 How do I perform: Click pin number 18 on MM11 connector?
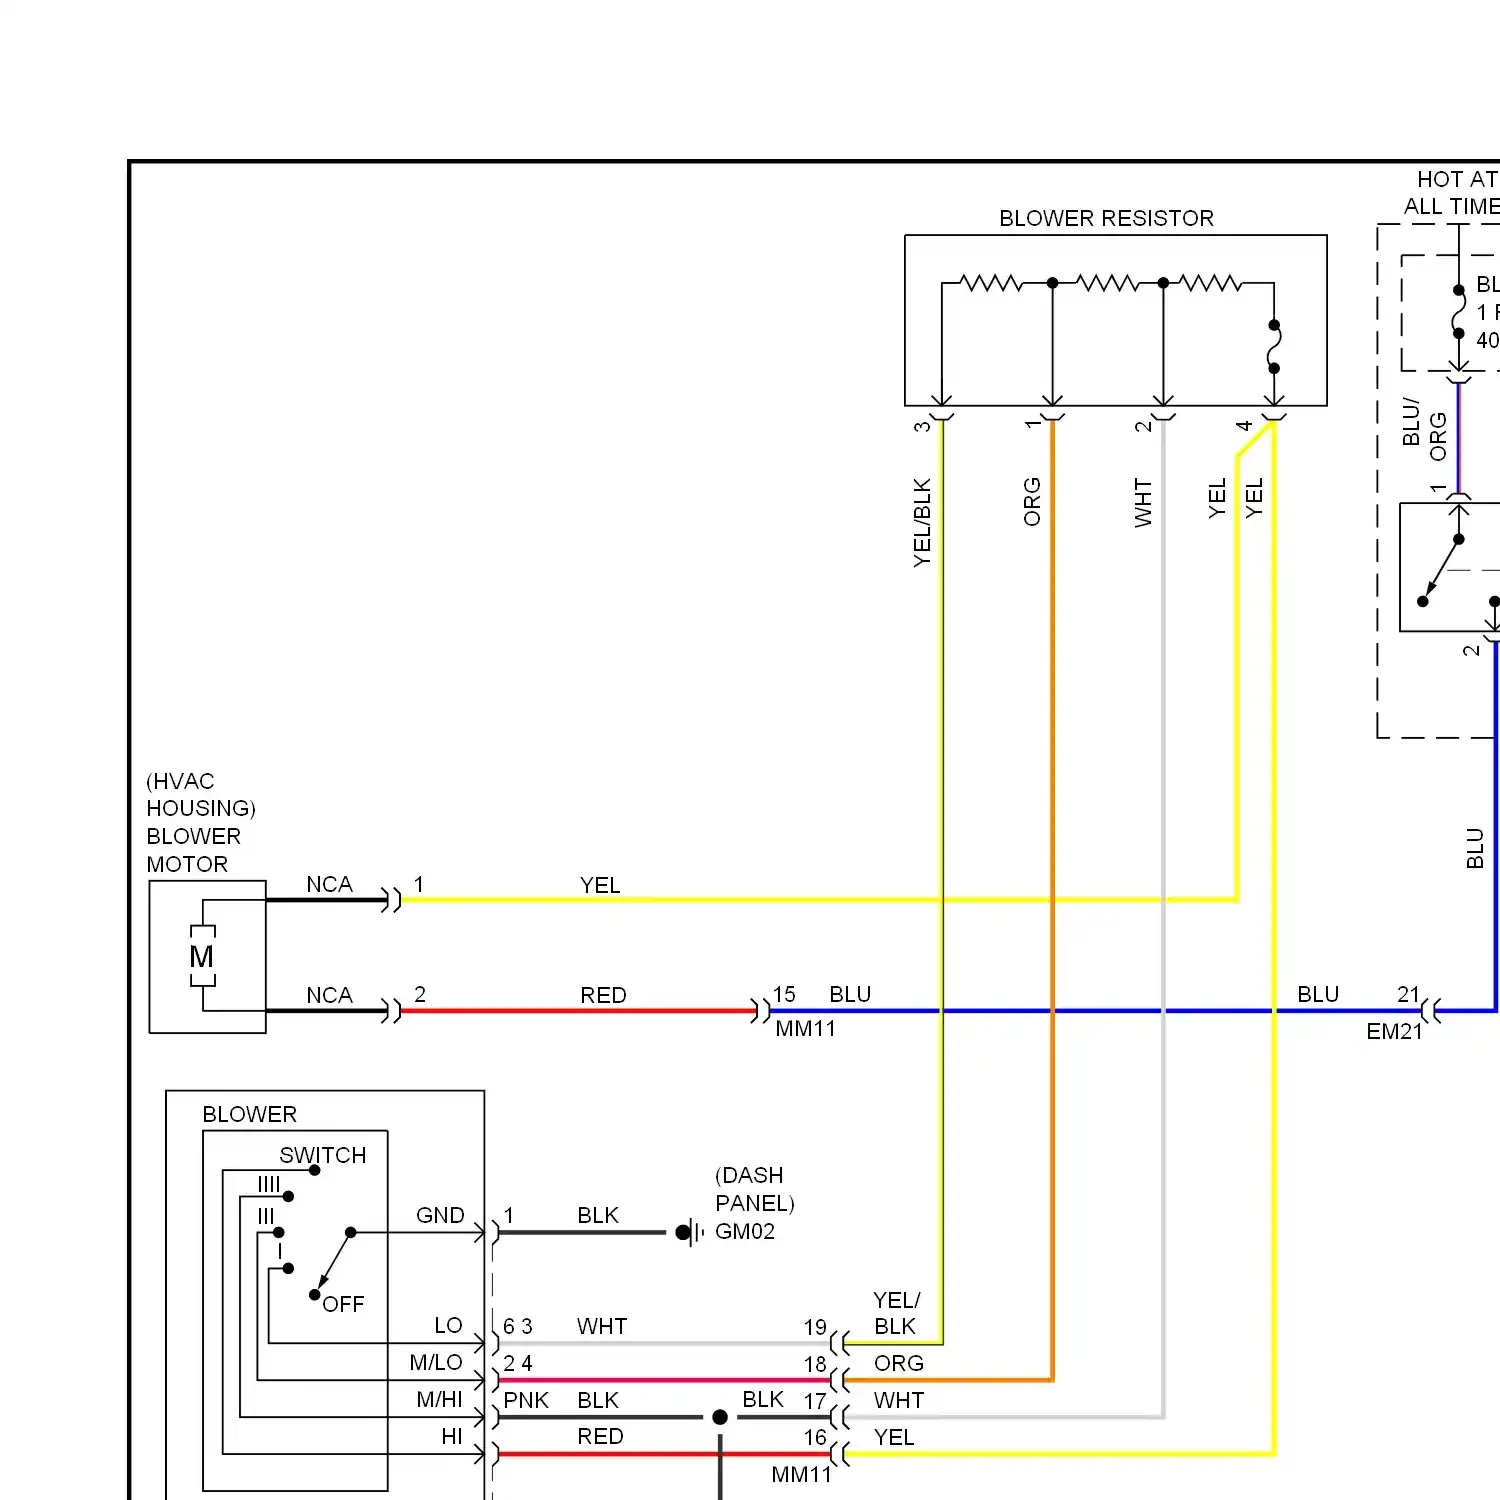[x=815, y=1364]
